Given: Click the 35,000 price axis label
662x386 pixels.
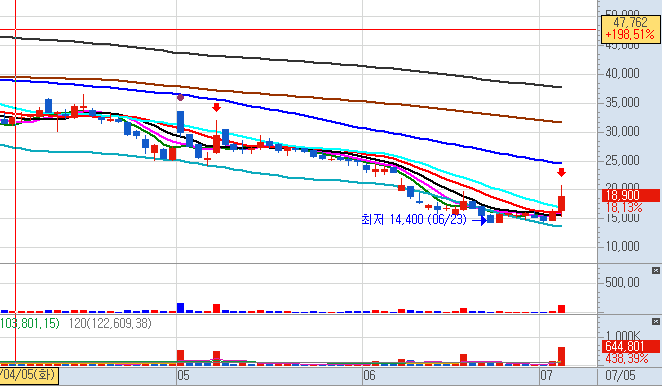Looking at the screenshot, I should [x=622, y=103].
